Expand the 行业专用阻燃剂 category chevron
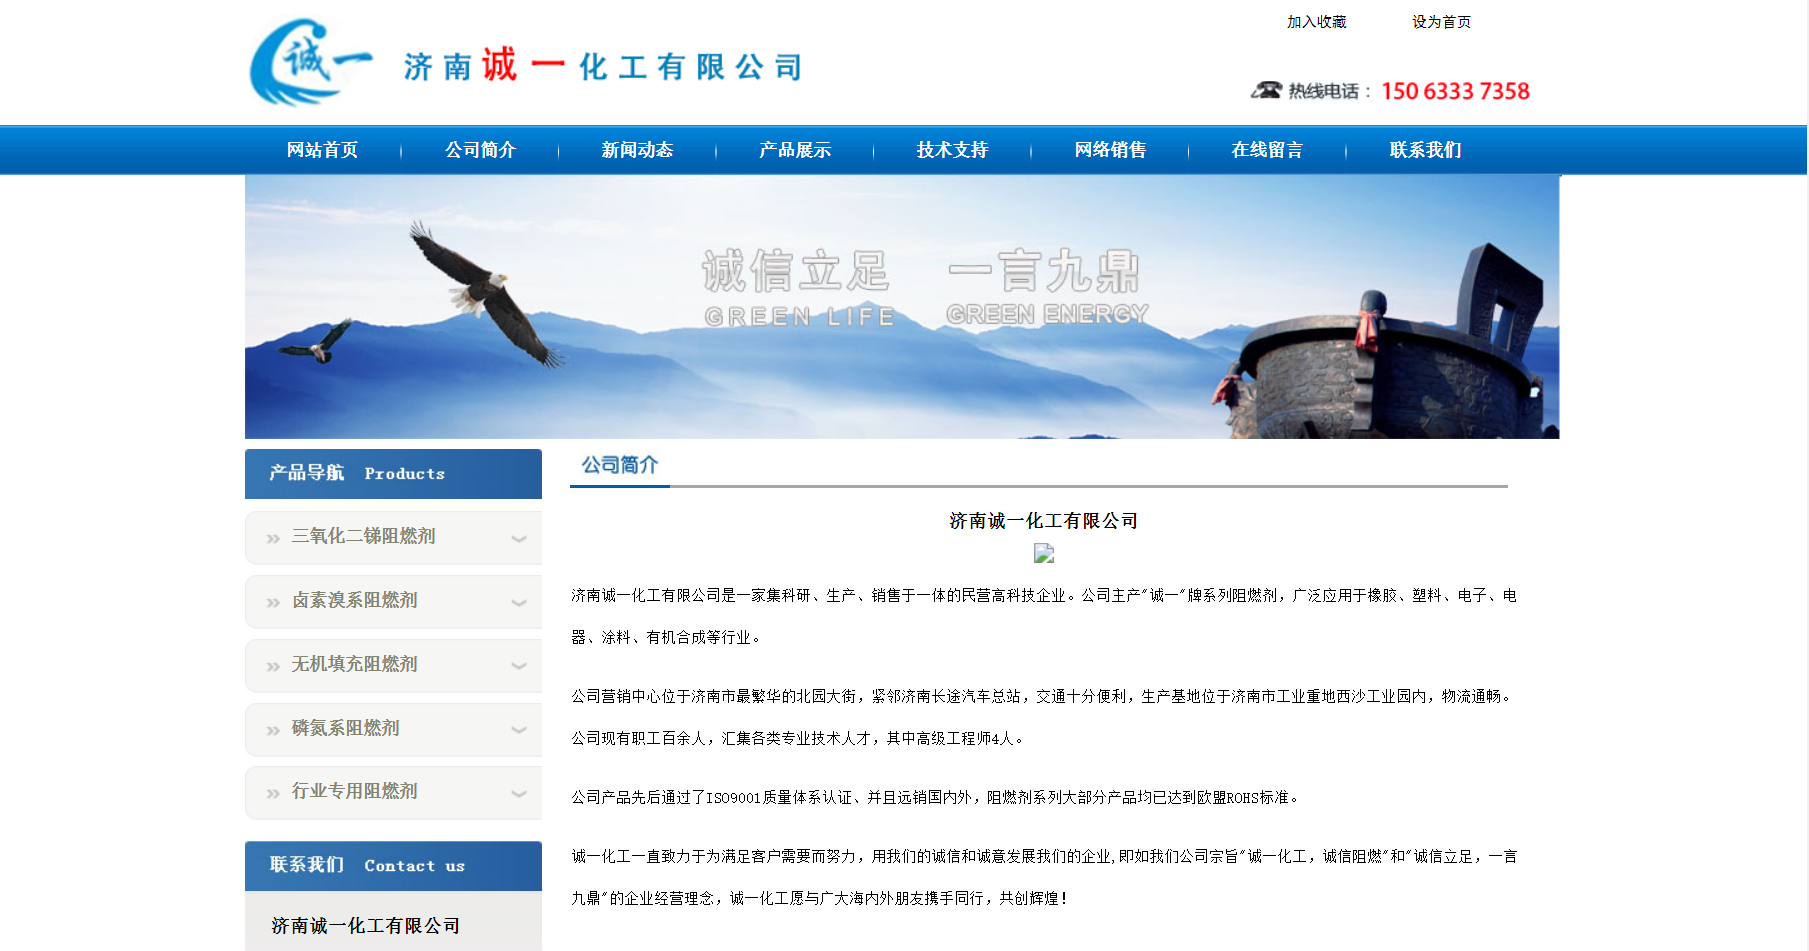The image size is (1809, 951). [519, 794]
